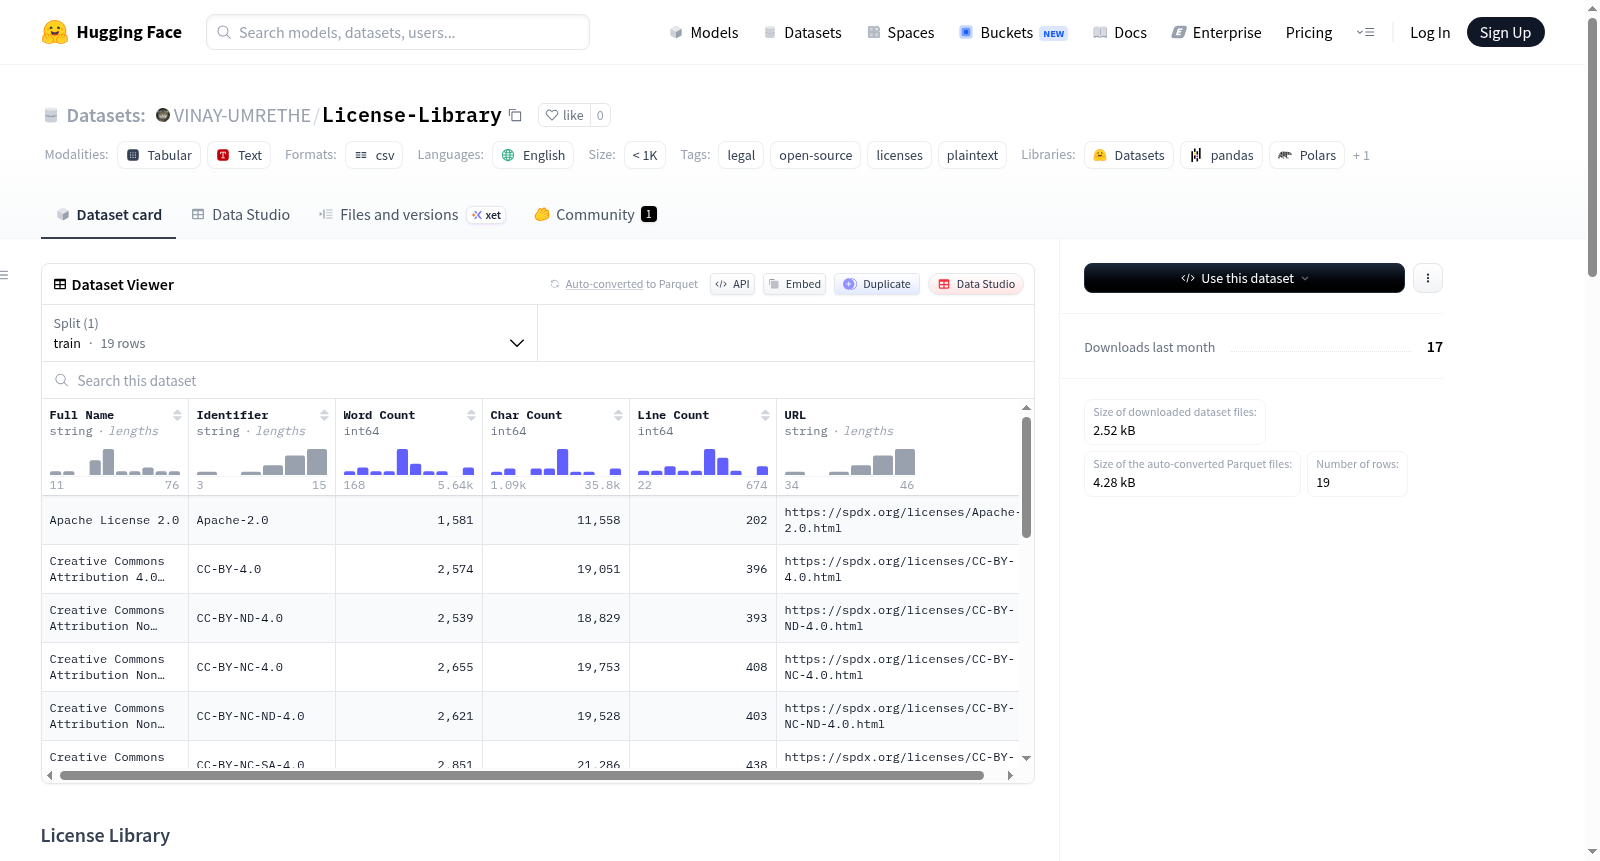Click sort icon on Identifier column

coord(324,415)
